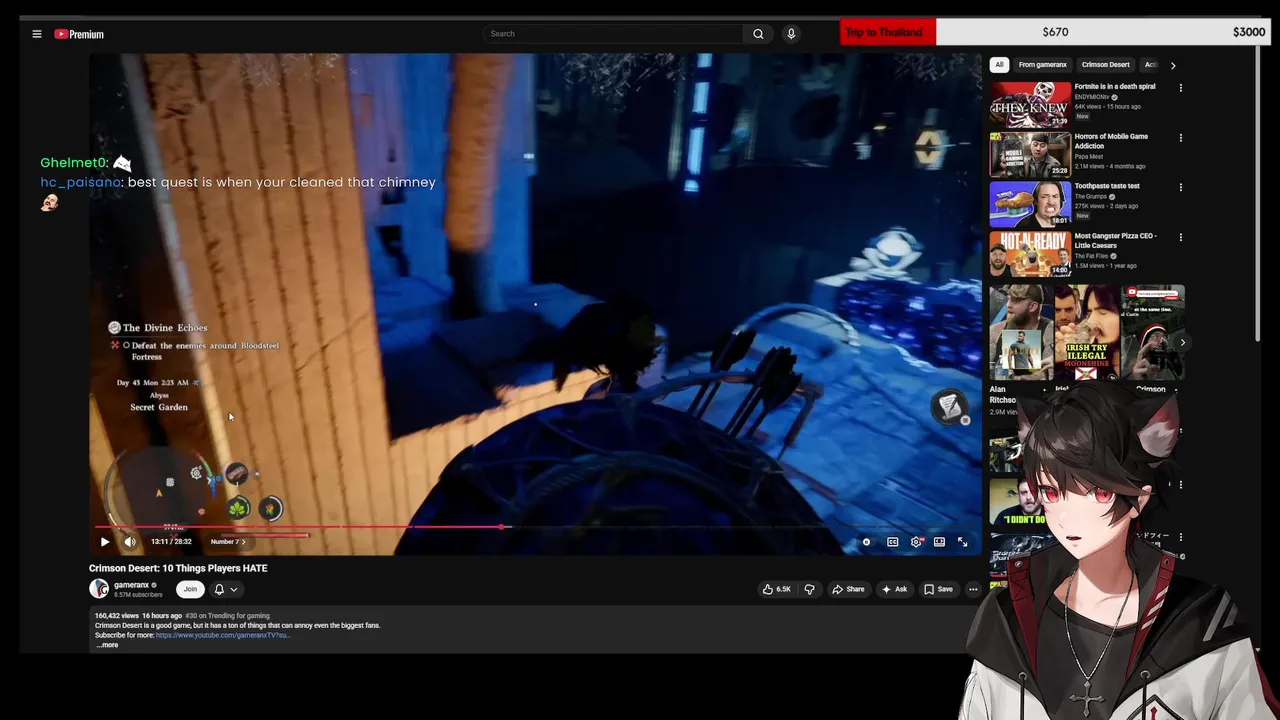1280x720 pixels.
Task: Click the red scrubber playhead dot
Action: 502,527
